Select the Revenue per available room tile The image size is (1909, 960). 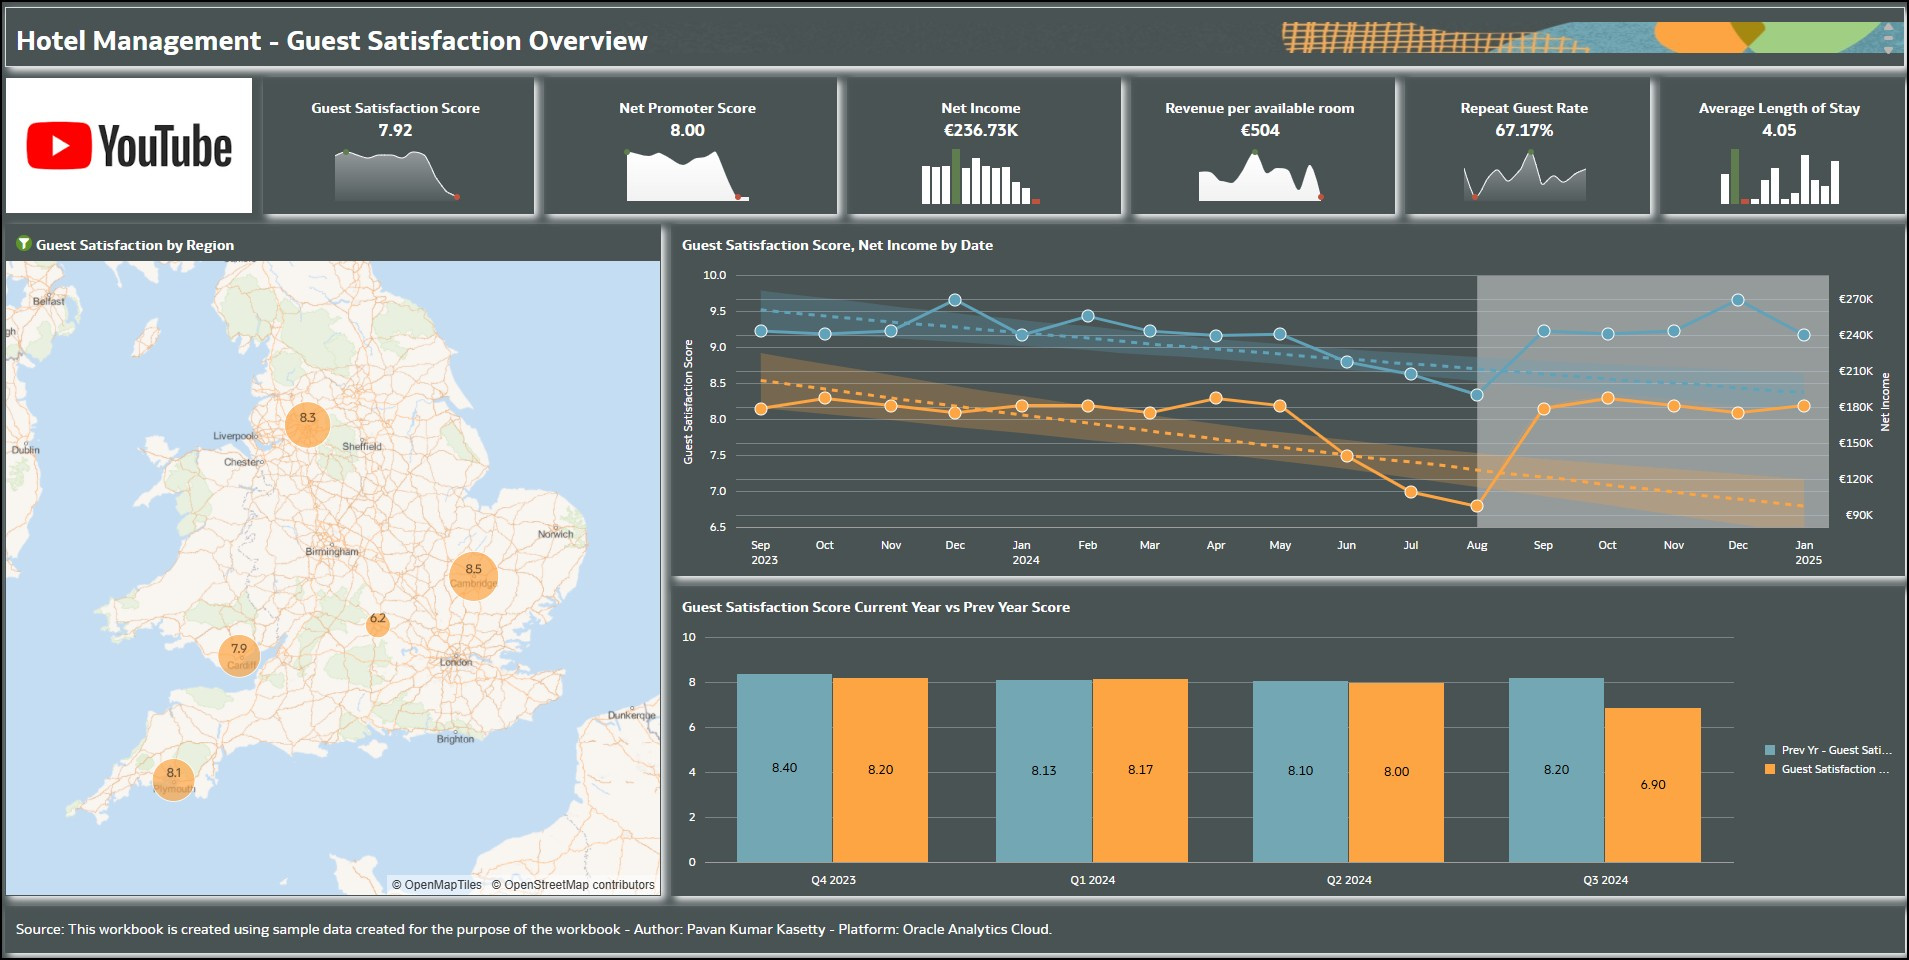click(x=1263, y=146)
